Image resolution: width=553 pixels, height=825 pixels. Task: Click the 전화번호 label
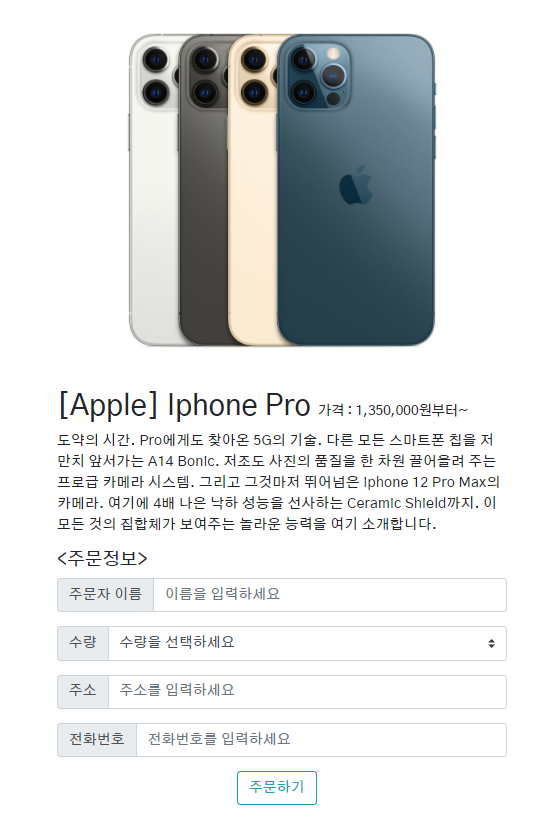pyautogui.click(x=97, y=740)
